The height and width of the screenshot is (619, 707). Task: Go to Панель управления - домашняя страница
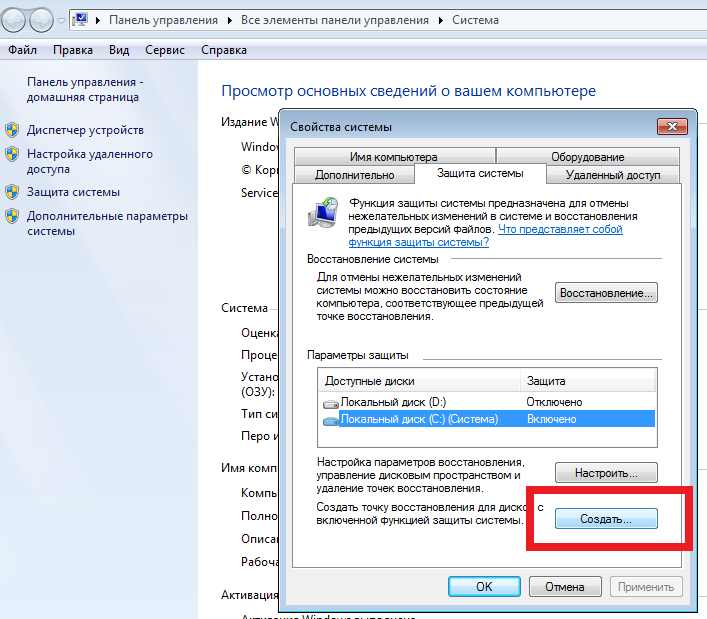[85, 89]
